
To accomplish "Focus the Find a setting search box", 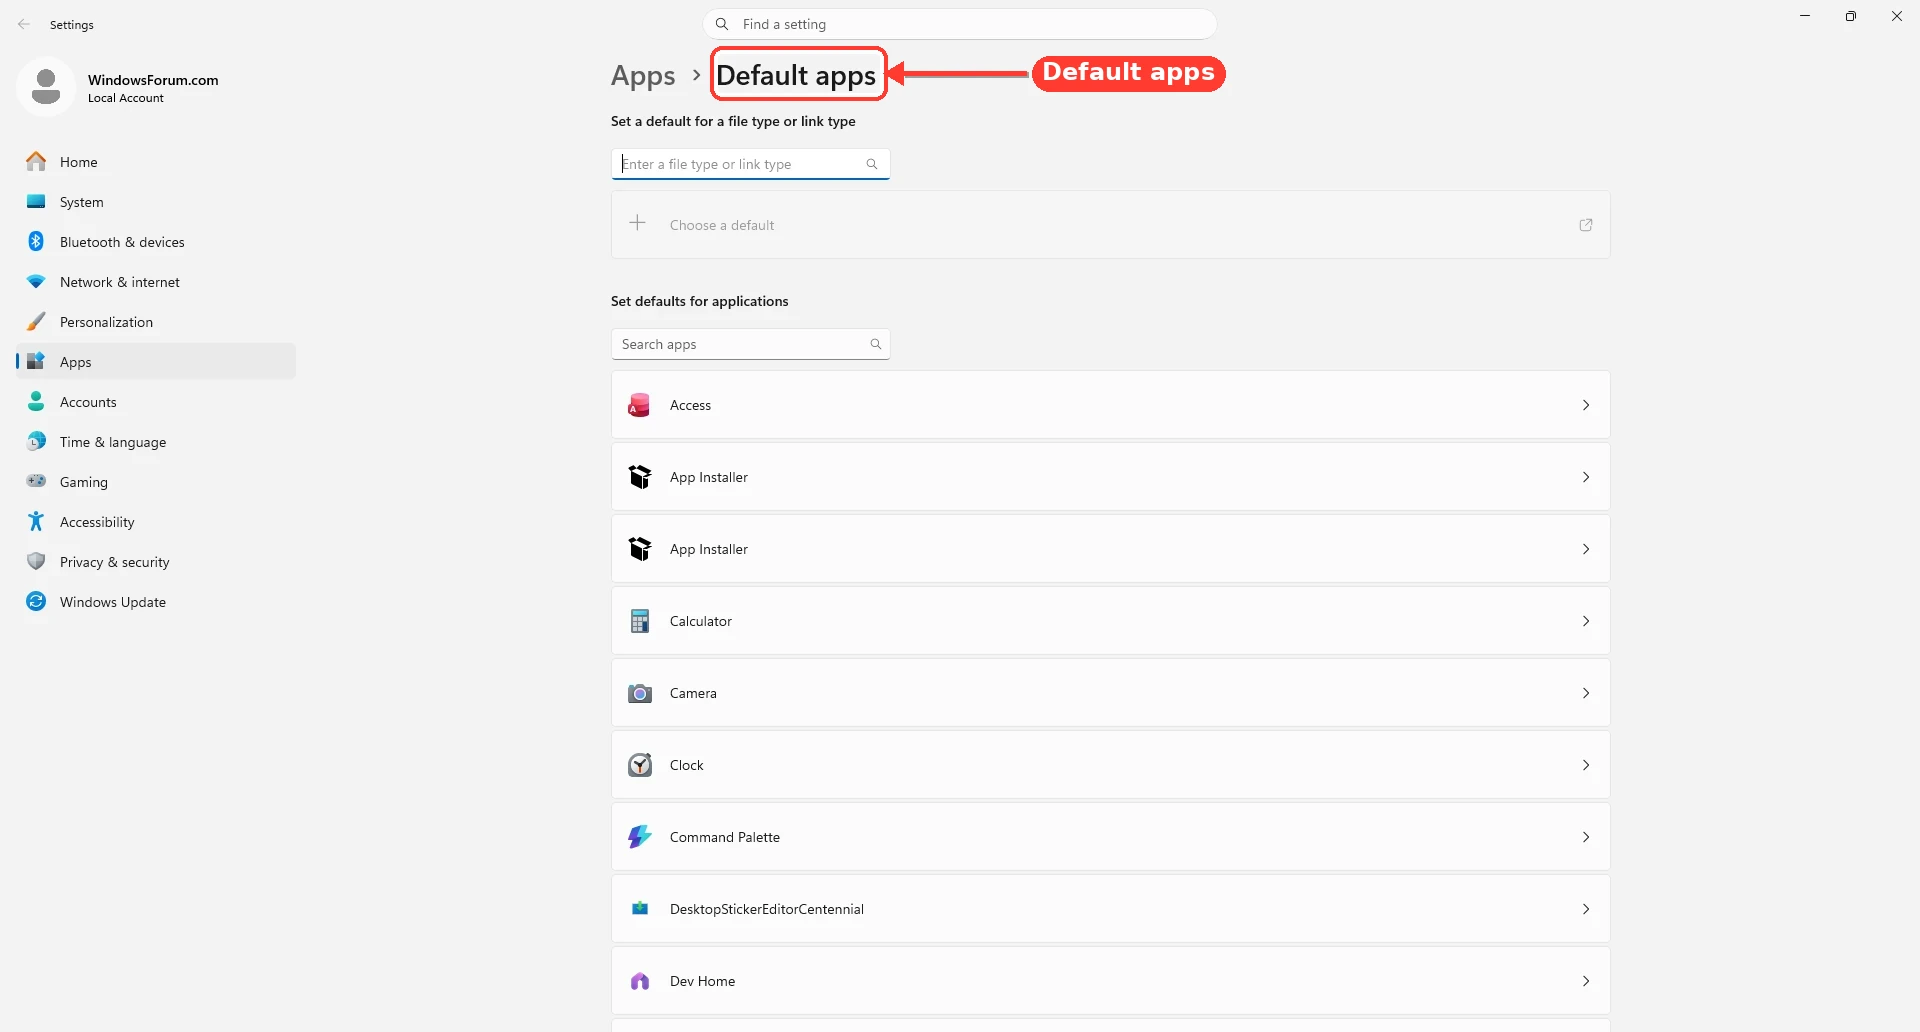I will click(x=960, y=24).
